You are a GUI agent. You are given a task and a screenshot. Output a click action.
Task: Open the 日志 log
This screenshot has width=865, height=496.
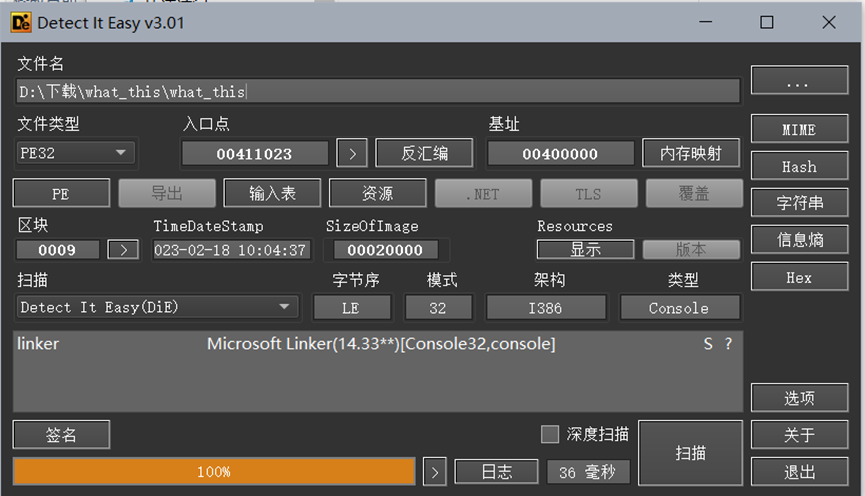coord(496,472)
